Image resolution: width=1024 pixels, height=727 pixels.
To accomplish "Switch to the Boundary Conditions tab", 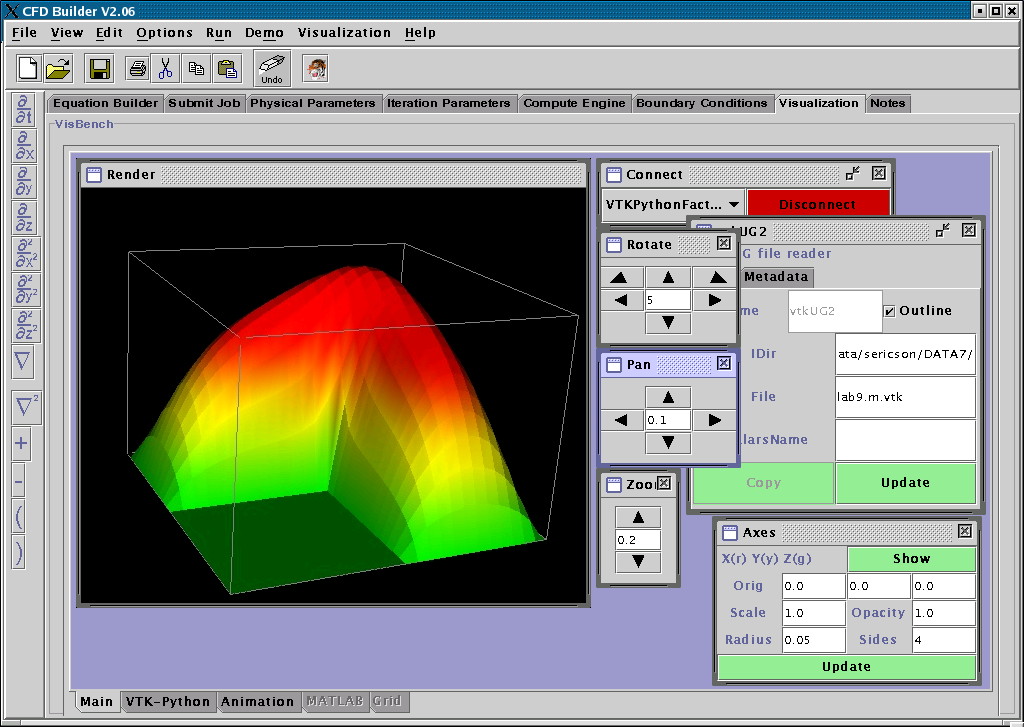I will [701, 103].
